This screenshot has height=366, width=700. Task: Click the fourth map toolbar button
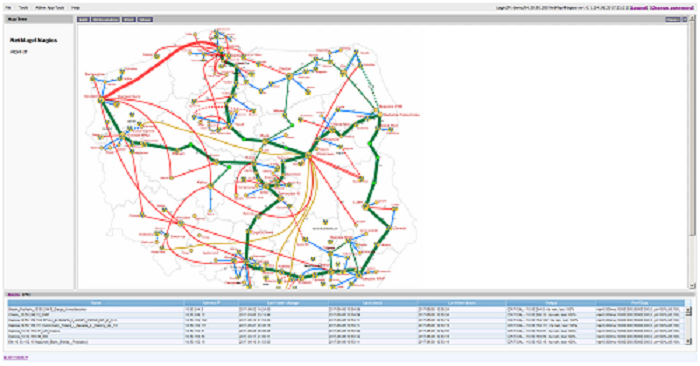(x=145, y=20)
